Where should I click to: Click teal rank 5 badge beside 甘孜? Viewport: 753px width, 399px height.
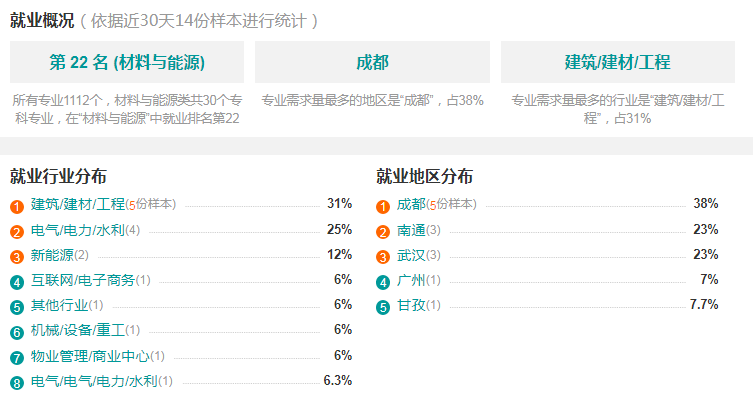(x=383, y=307)
